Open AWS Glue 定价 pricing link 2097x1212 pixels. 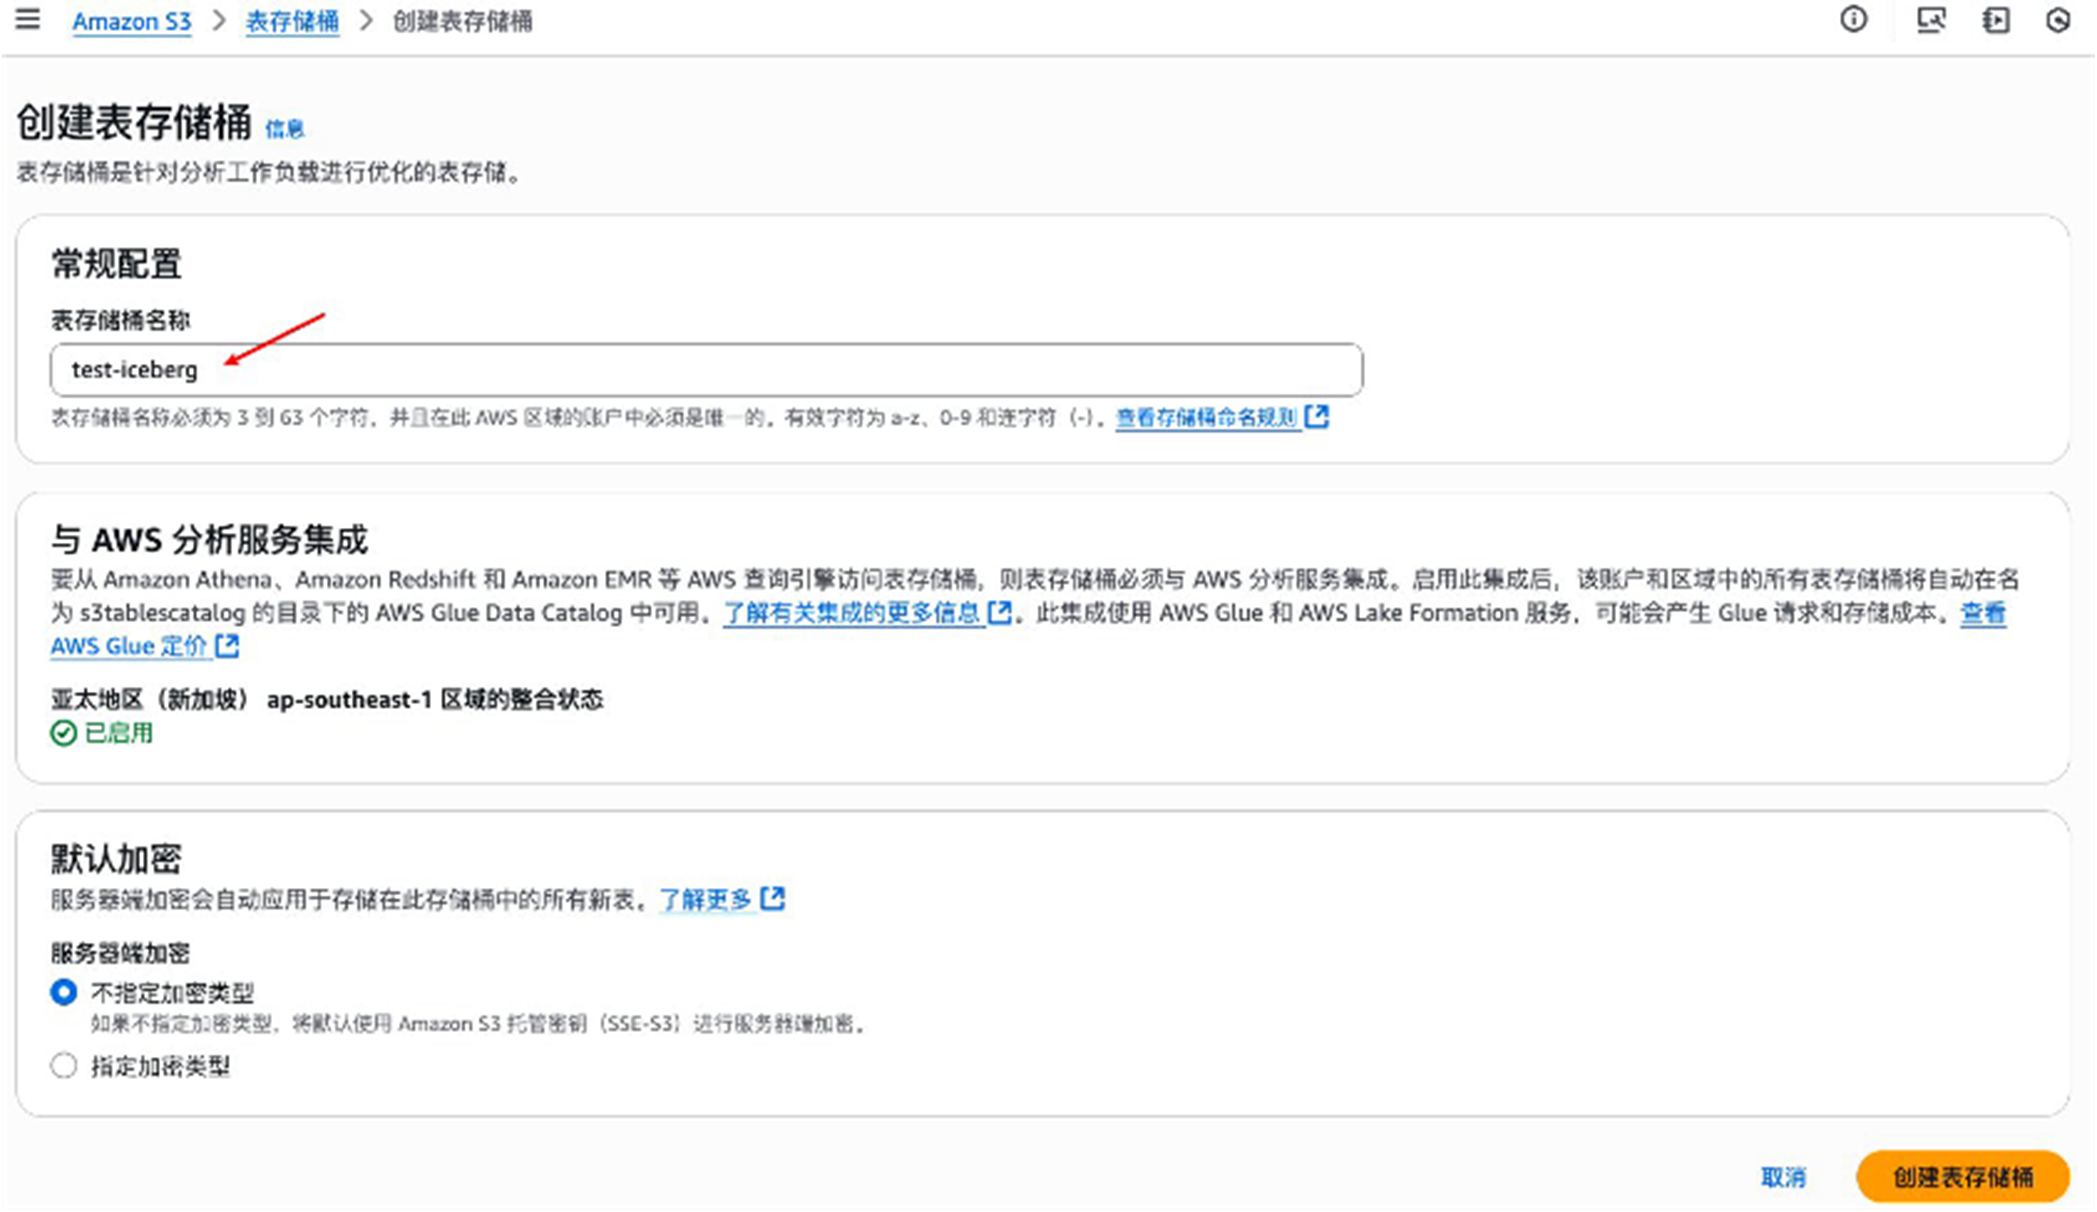(128, 646)
